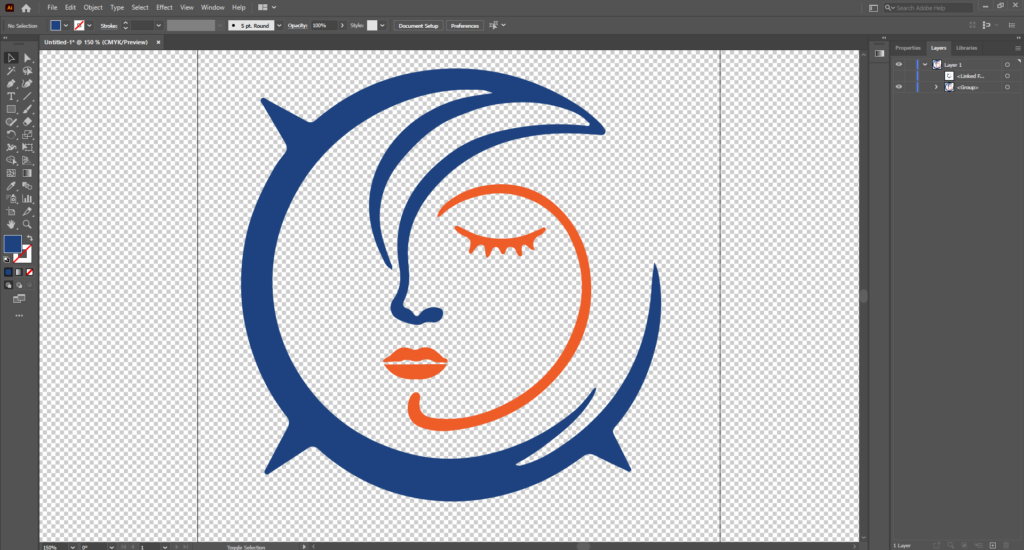1024x550 pixels.
Task: Select the Slice tool
Action: pos(27,212)
